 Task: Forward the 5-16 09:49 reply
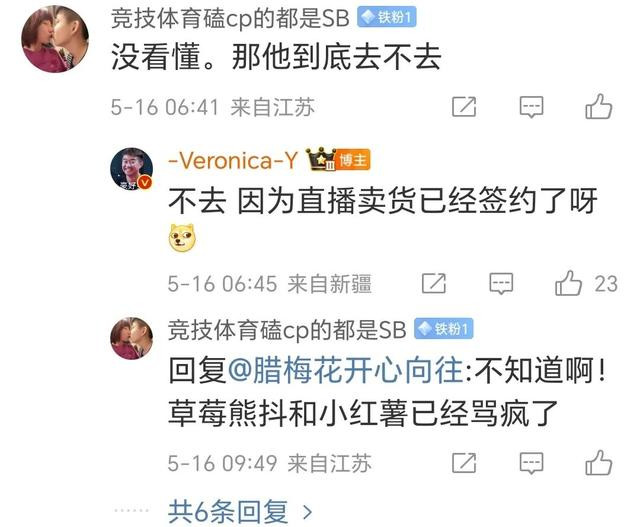tap(464, 463)
